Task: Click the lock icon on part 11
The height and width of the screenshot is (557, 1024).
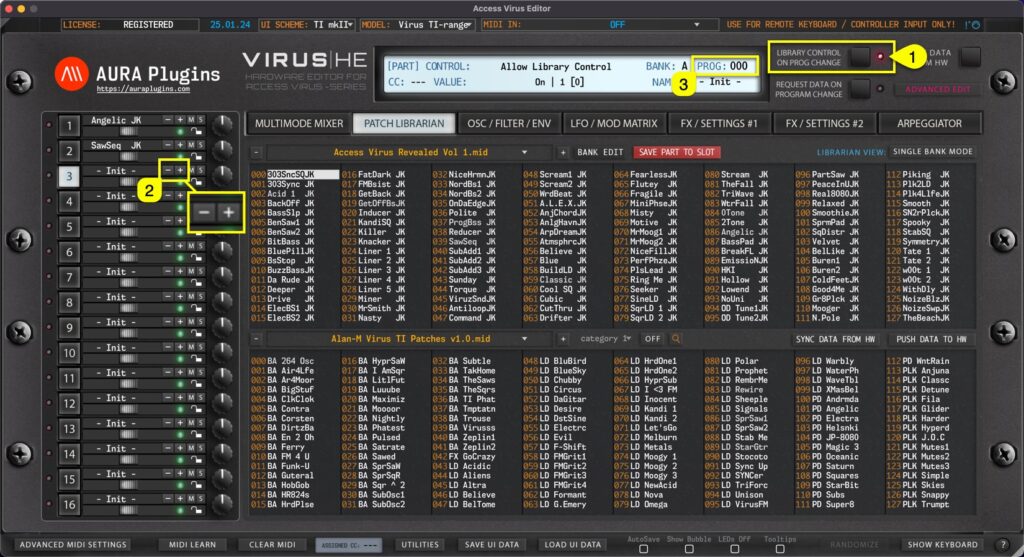Action: 196,384
